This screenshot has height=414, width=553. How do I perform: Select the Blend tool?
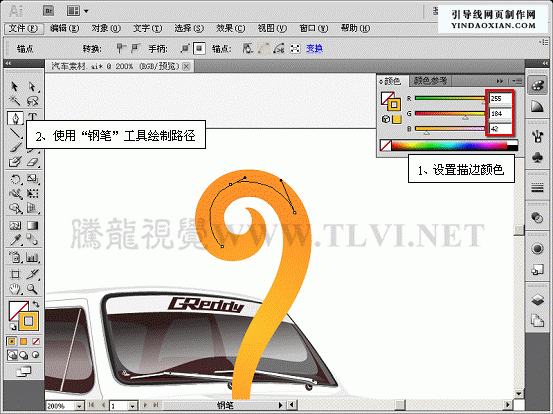32,240
